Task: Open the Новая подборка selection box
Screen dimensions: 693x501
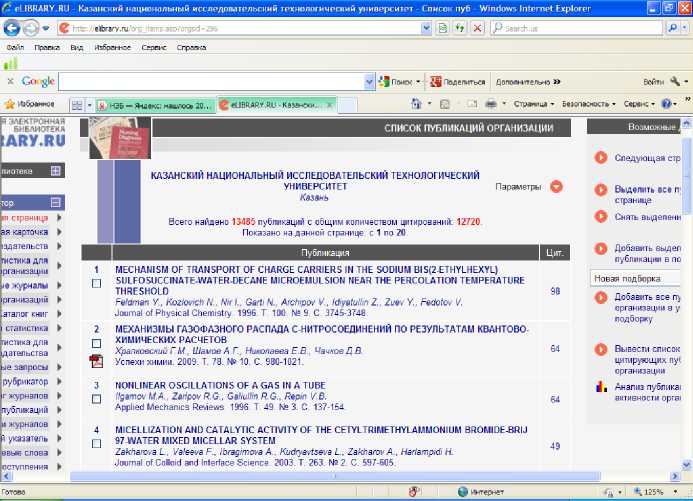Action: (x=635, y=278)
